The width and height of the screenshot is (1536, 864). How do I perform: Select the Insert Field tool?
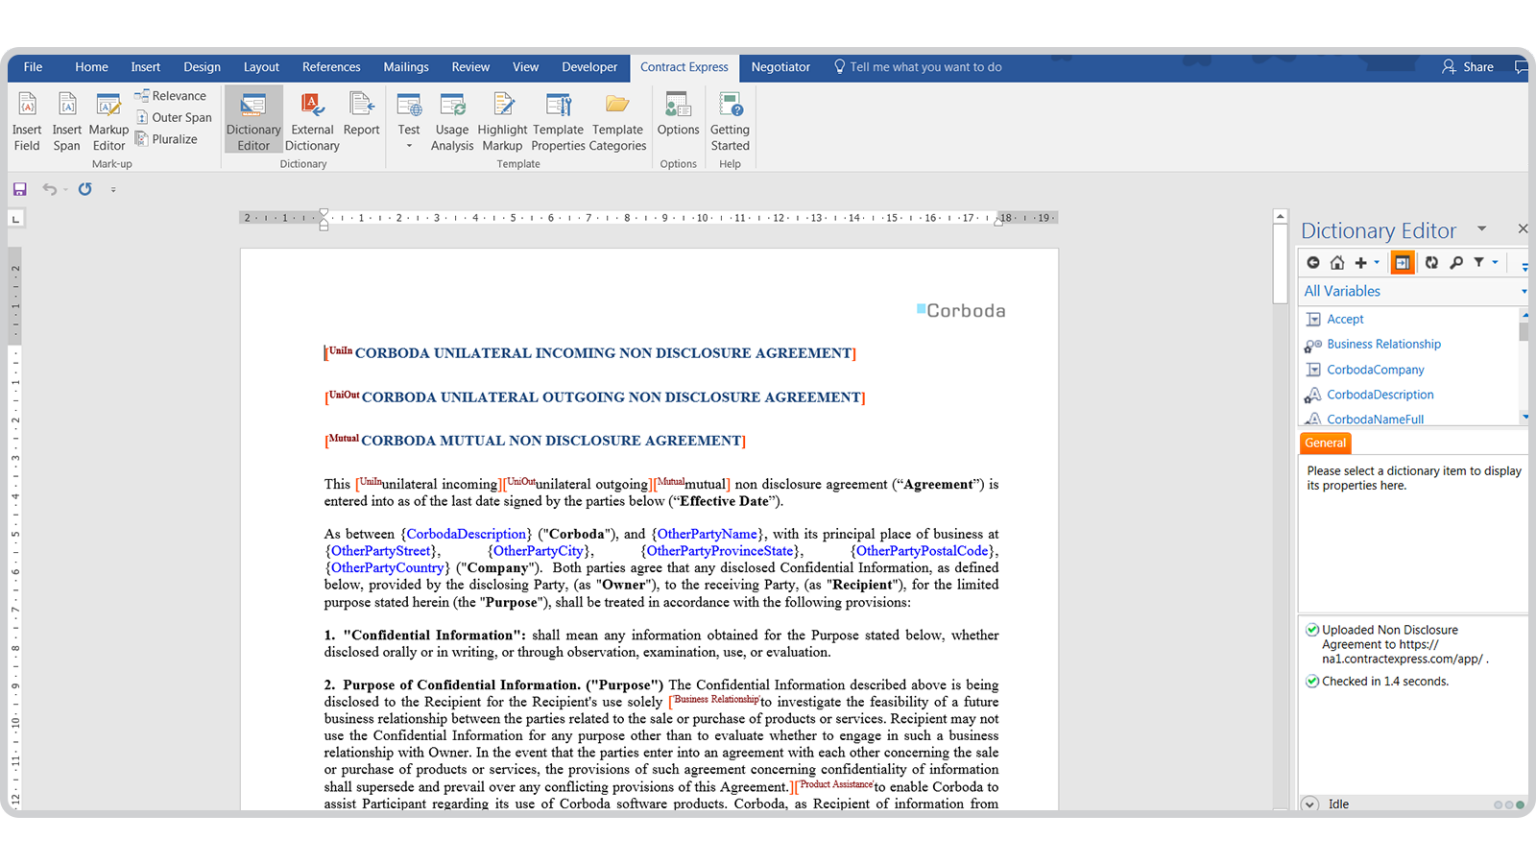click(x=26, y=120)
